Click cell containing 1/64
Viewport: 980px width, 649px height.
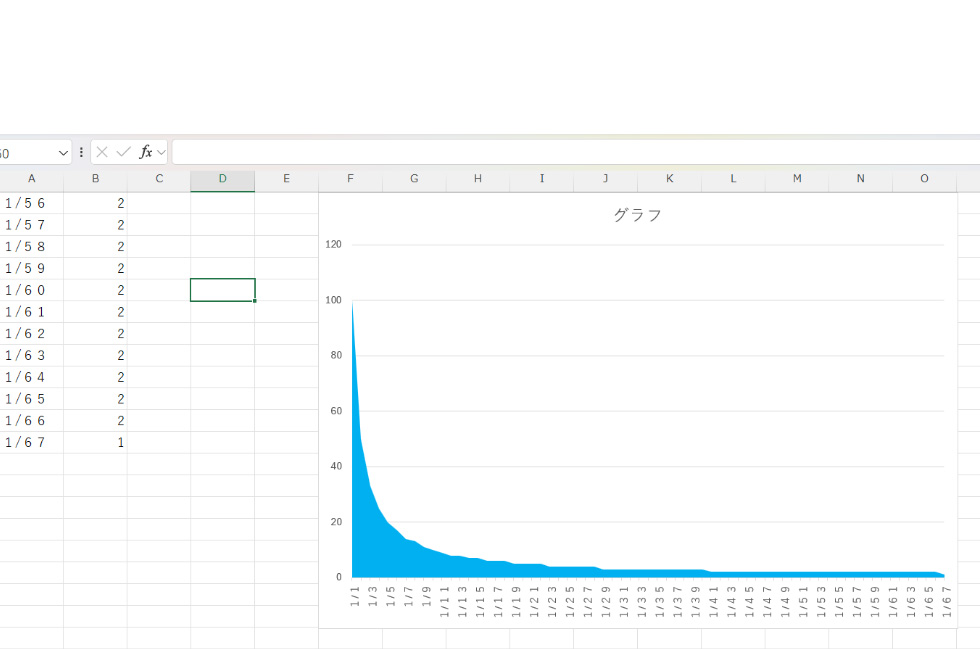31,377
